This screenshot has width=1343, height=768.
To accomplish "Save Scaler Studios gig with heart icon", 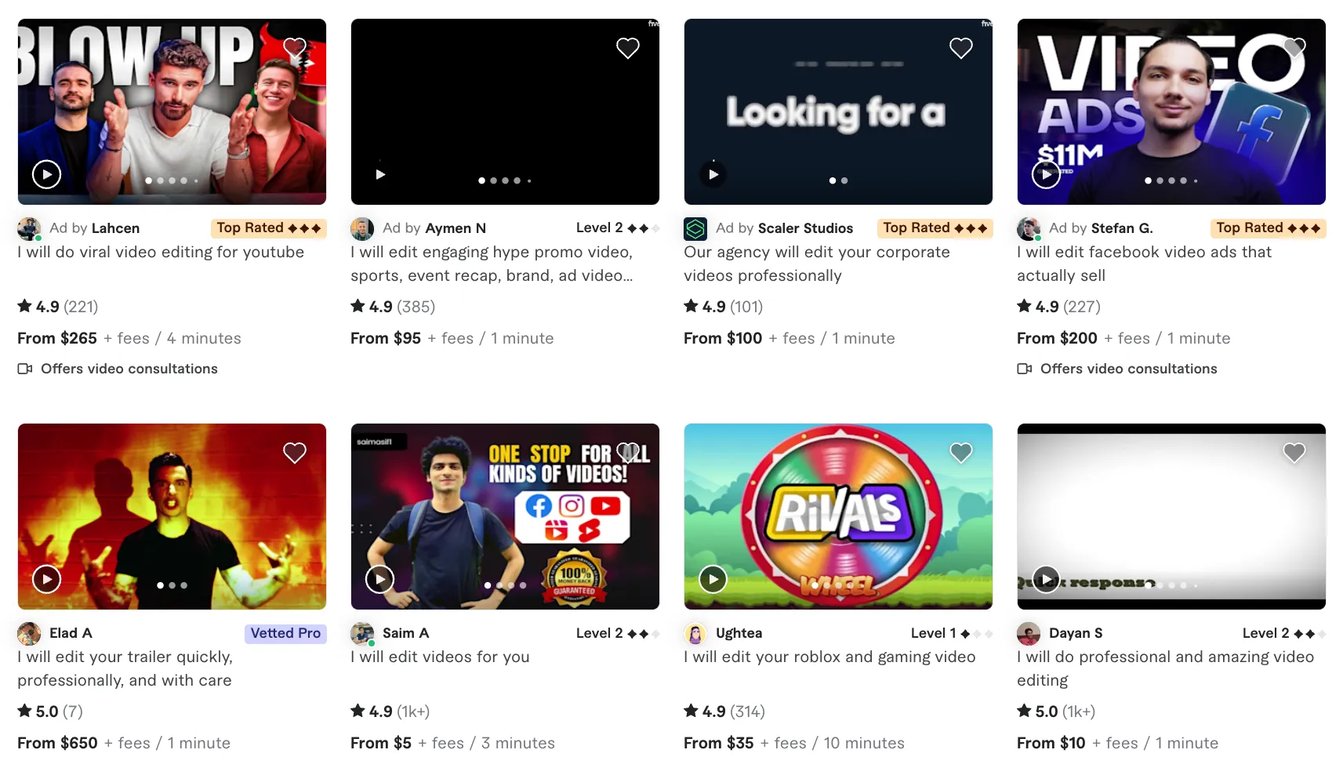I will pyautogui.click(x=961, y=48).
